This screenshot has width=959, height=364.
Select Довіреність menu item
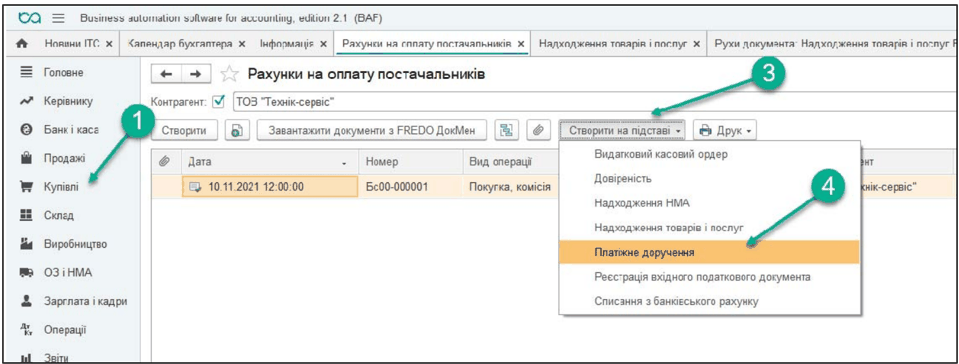[709, 179]
